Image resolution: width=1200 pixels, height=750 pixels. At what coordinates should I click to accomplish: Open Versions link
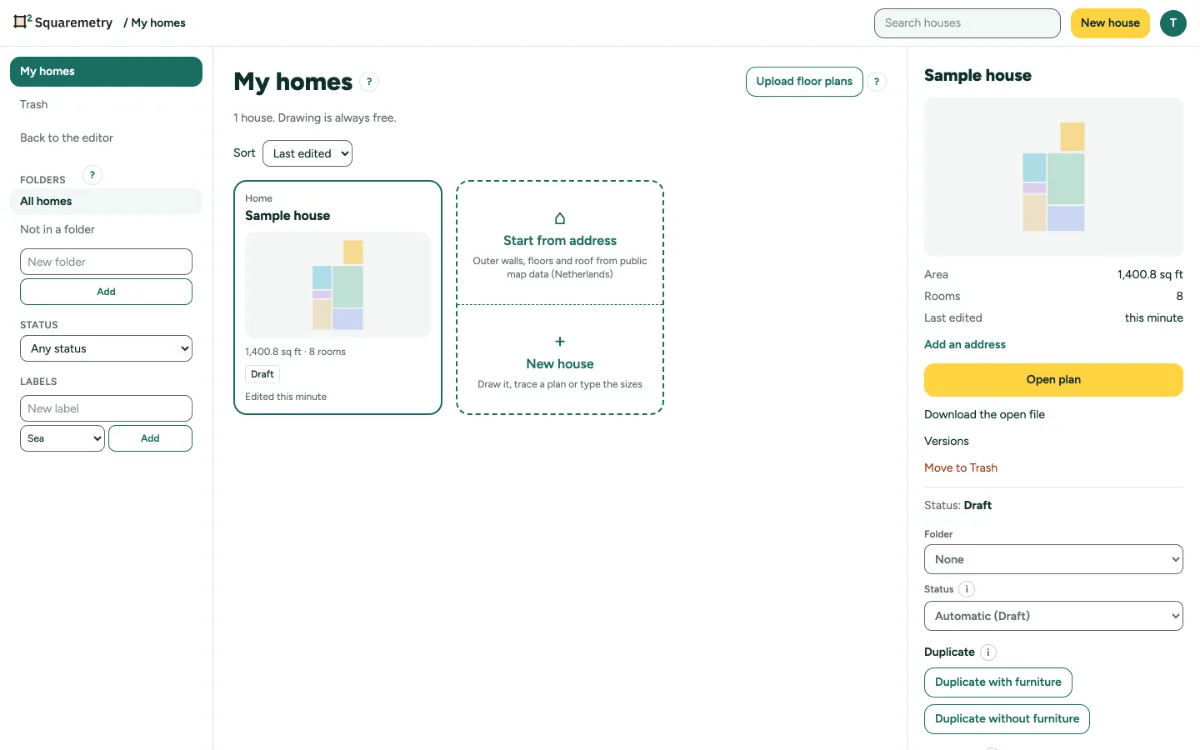tap(946, 441)
